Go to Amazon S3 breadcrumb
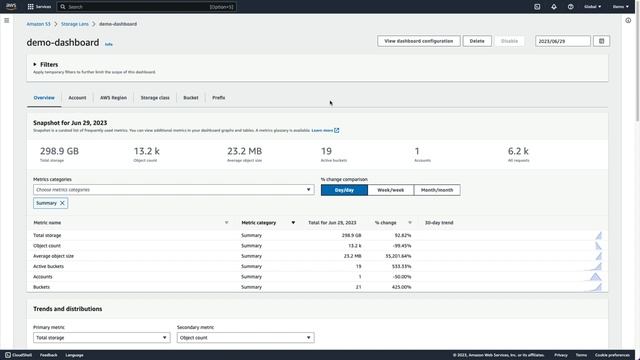This screenshot has width=640, height=360. tap(38, 24)
